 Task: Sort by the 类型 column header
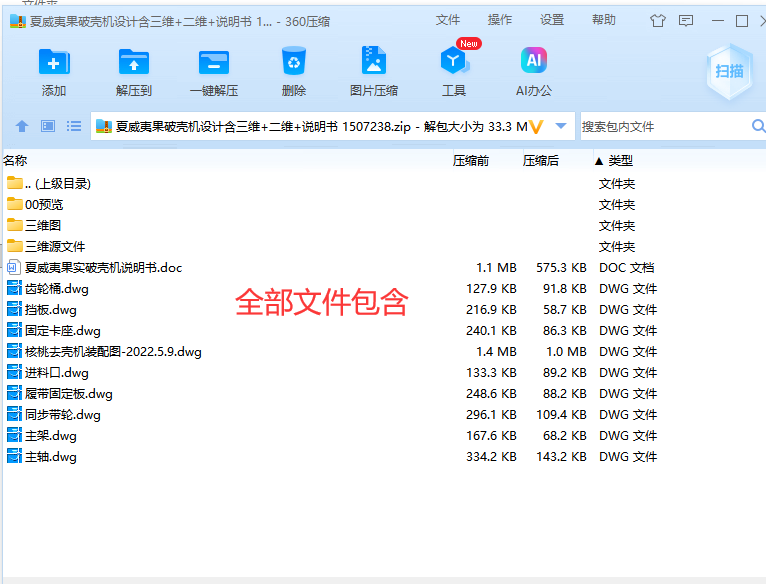[620, 160]
